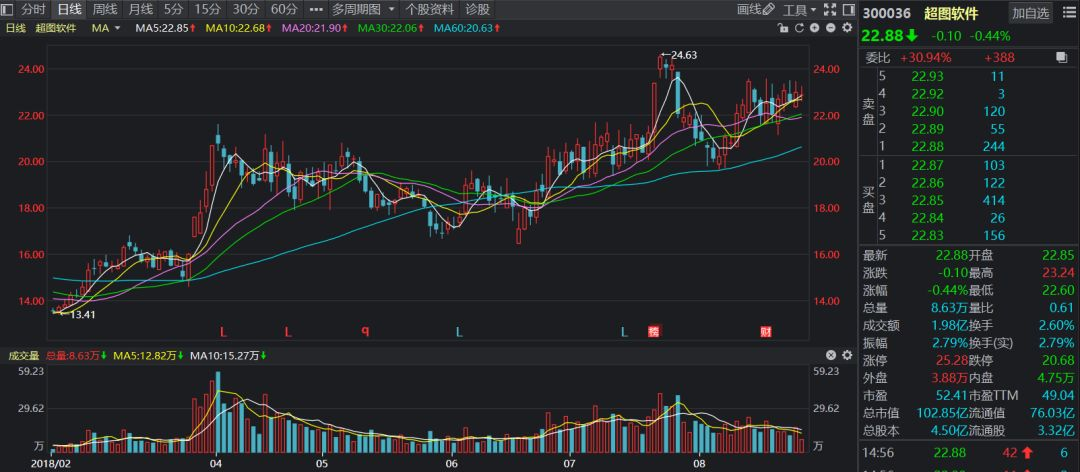The width and height of the screenshot is (1080, 472).
Task: Open 个股资料 stock information
Action: tap(430, 10)
